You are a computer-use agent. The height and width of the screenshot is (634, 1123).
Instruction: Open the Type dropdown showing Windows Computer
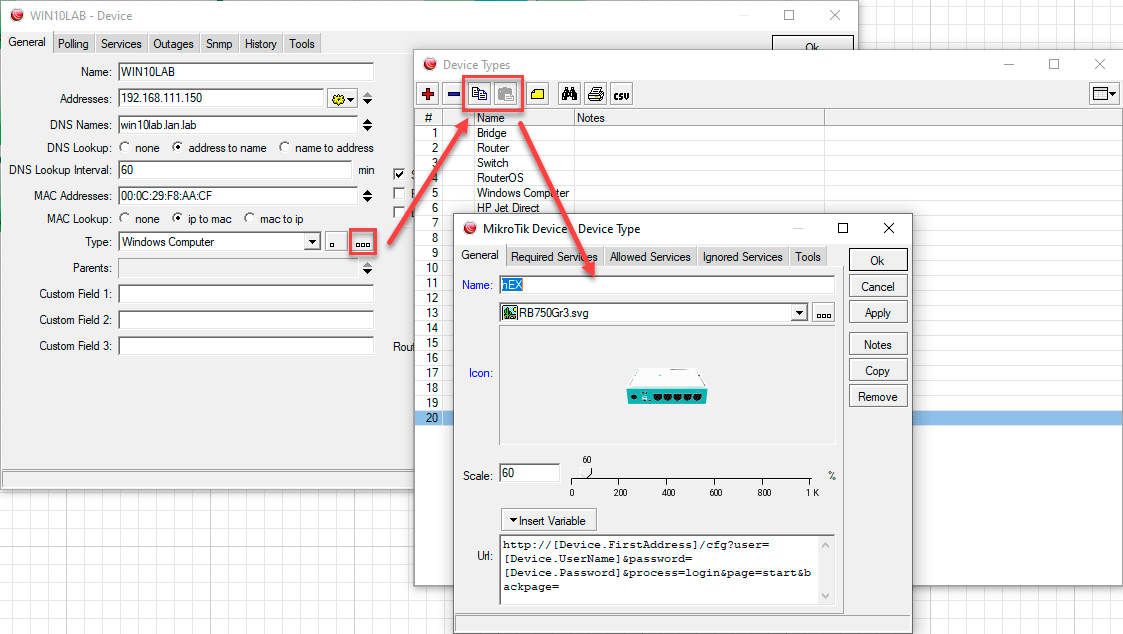313,242
